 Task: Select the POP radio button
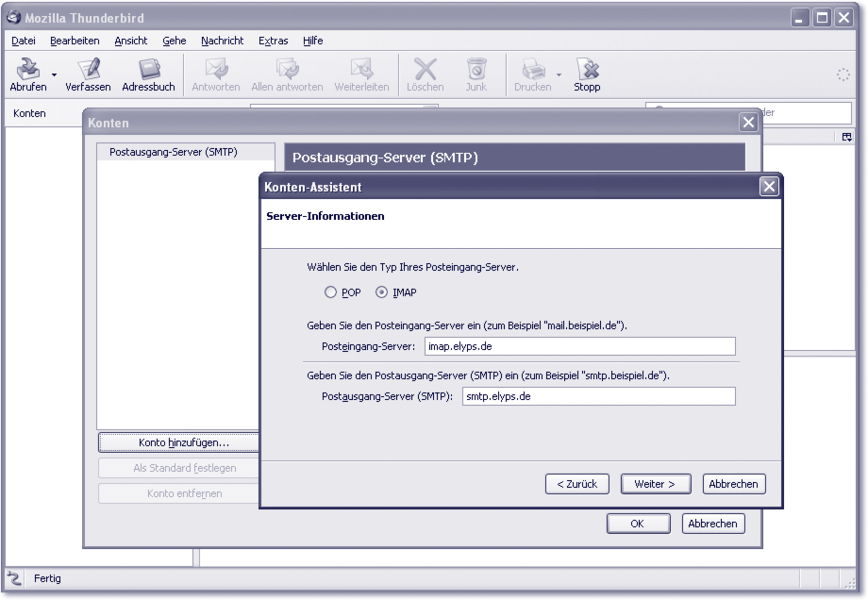(x=331, y=293)
